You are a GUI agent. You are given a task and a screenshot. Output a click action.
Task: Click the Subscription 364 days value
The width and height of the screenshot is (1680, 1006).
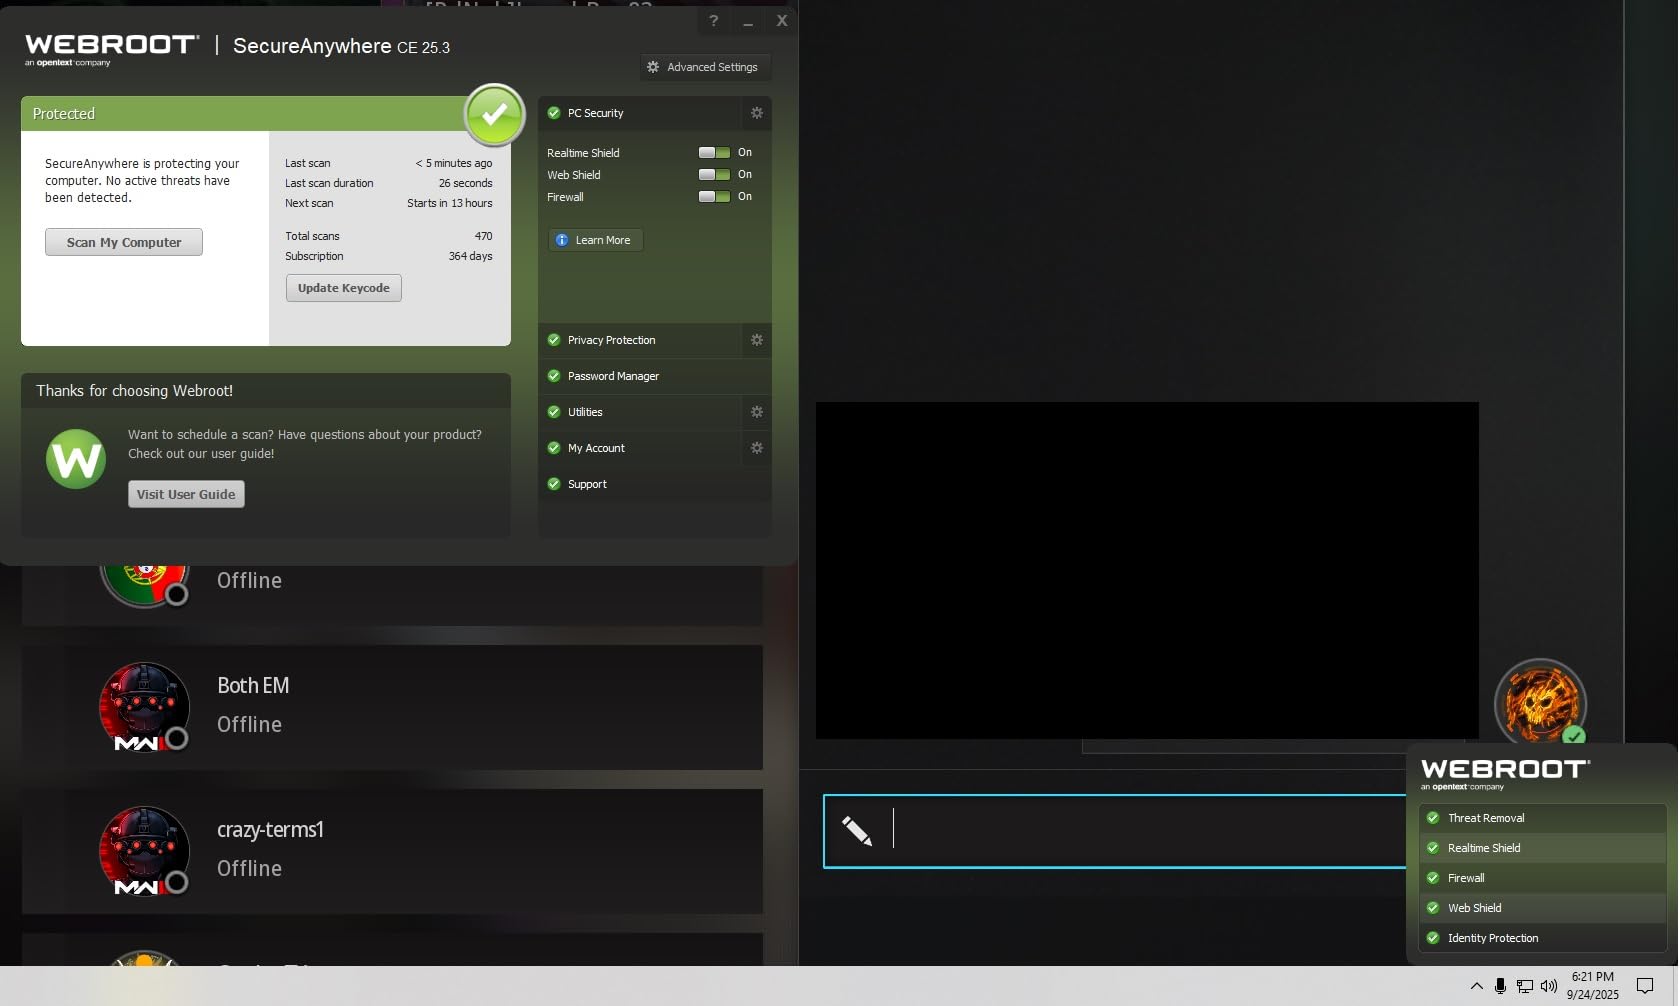pyautogui.click(x=470, y=256)
